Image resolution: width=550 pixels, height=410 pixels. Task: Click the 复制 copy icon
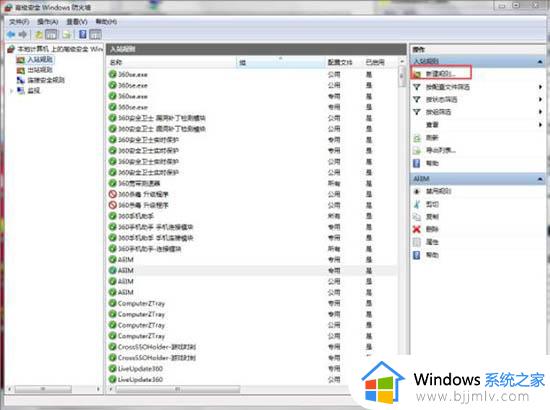(x=417, y=217)
